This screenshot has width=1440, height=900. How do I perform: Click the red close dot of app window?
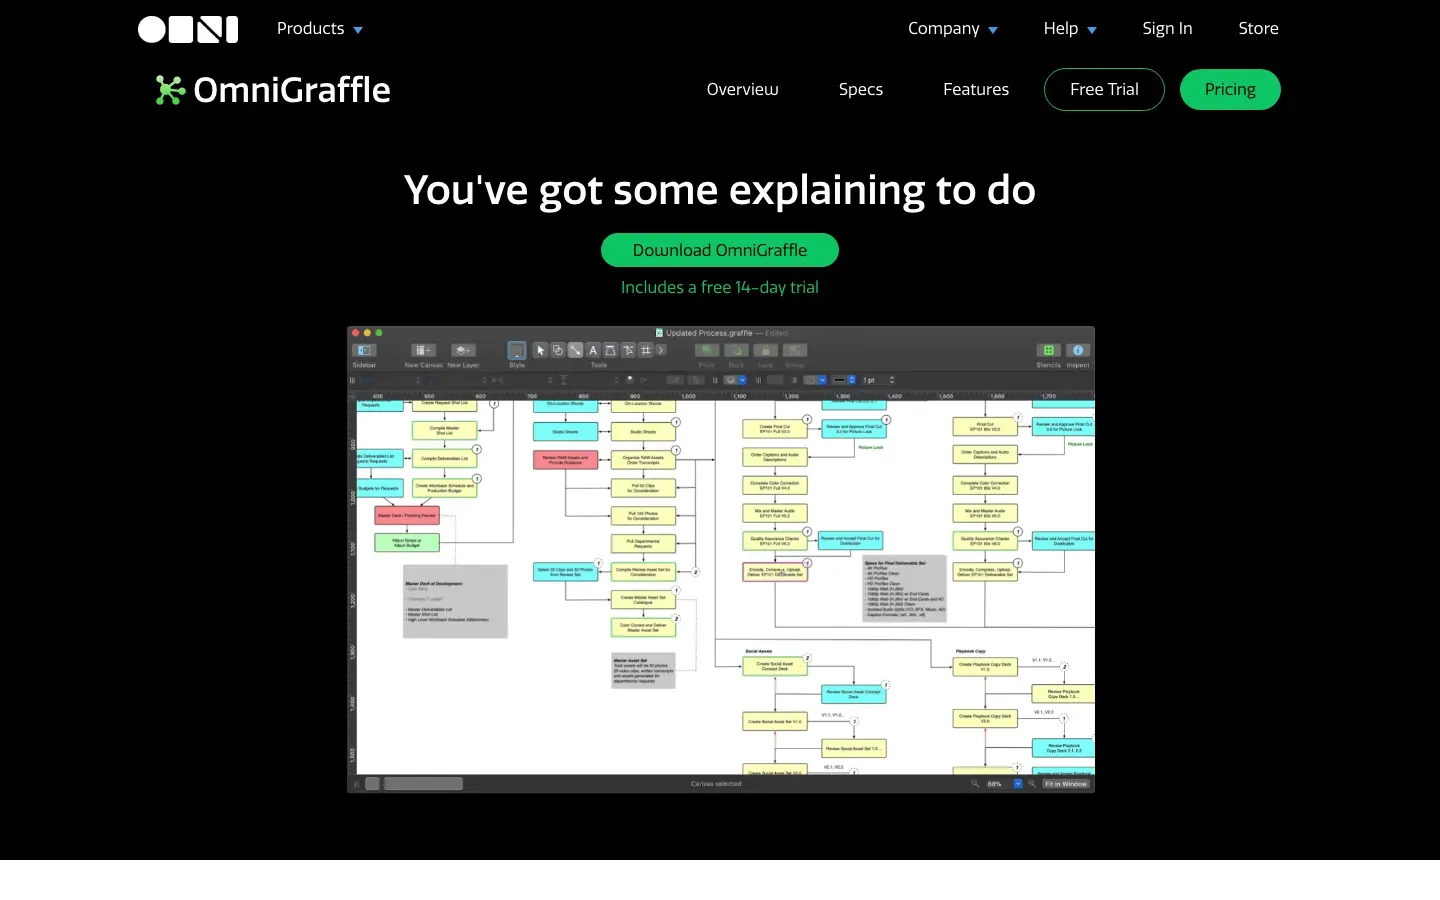355,333
